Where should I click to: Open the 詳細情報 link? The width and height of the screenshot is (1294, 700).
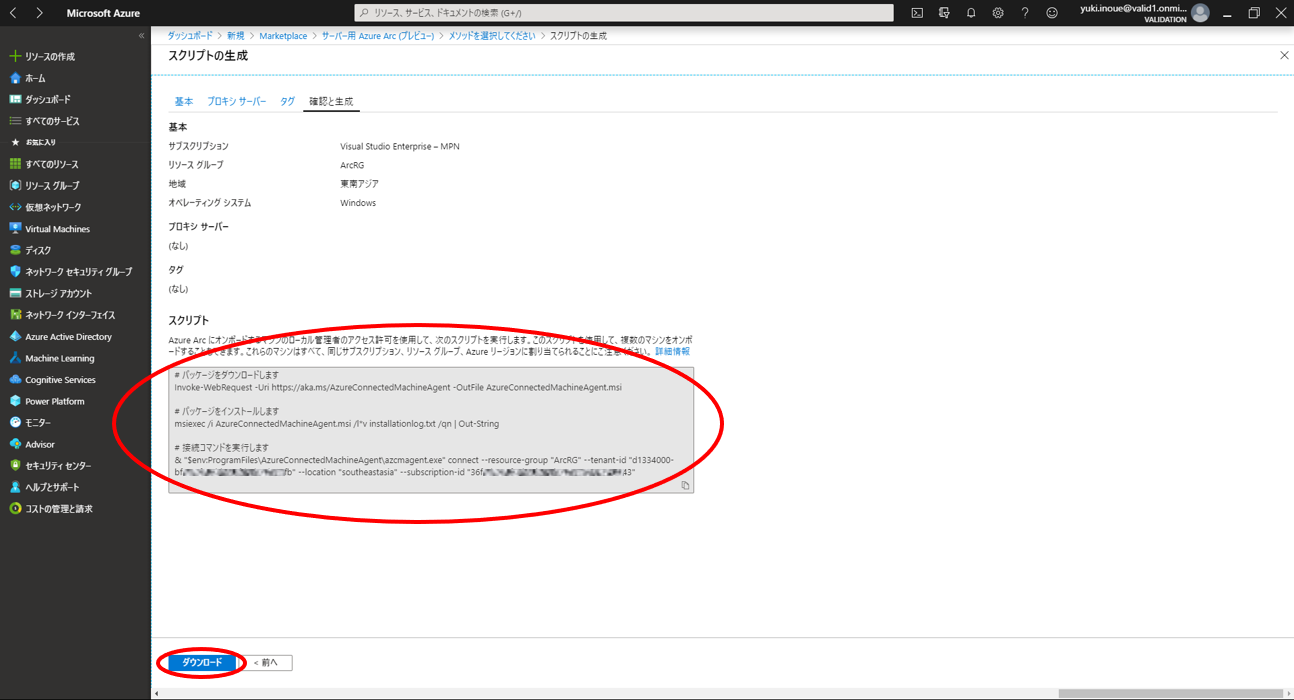tap(672, 352)
